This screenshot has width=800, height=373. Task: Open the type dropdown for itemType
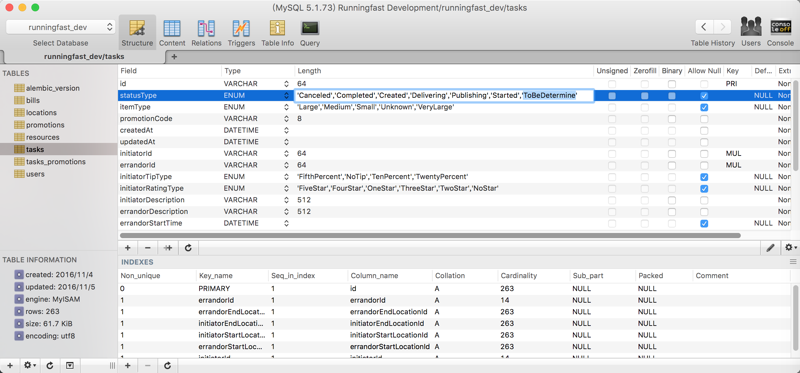click(286, 107)
